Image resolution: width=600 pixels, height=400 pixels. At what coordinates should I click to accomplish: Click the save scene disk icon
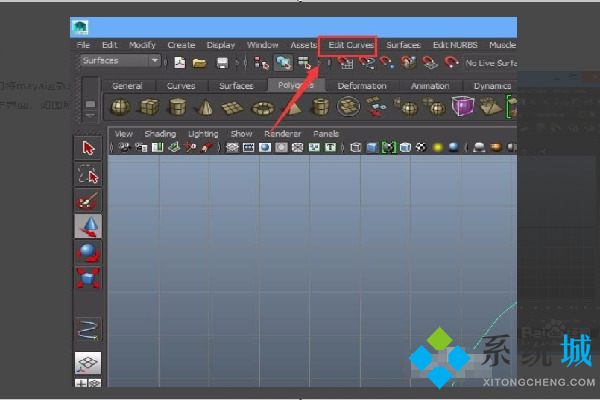(222, 62)
